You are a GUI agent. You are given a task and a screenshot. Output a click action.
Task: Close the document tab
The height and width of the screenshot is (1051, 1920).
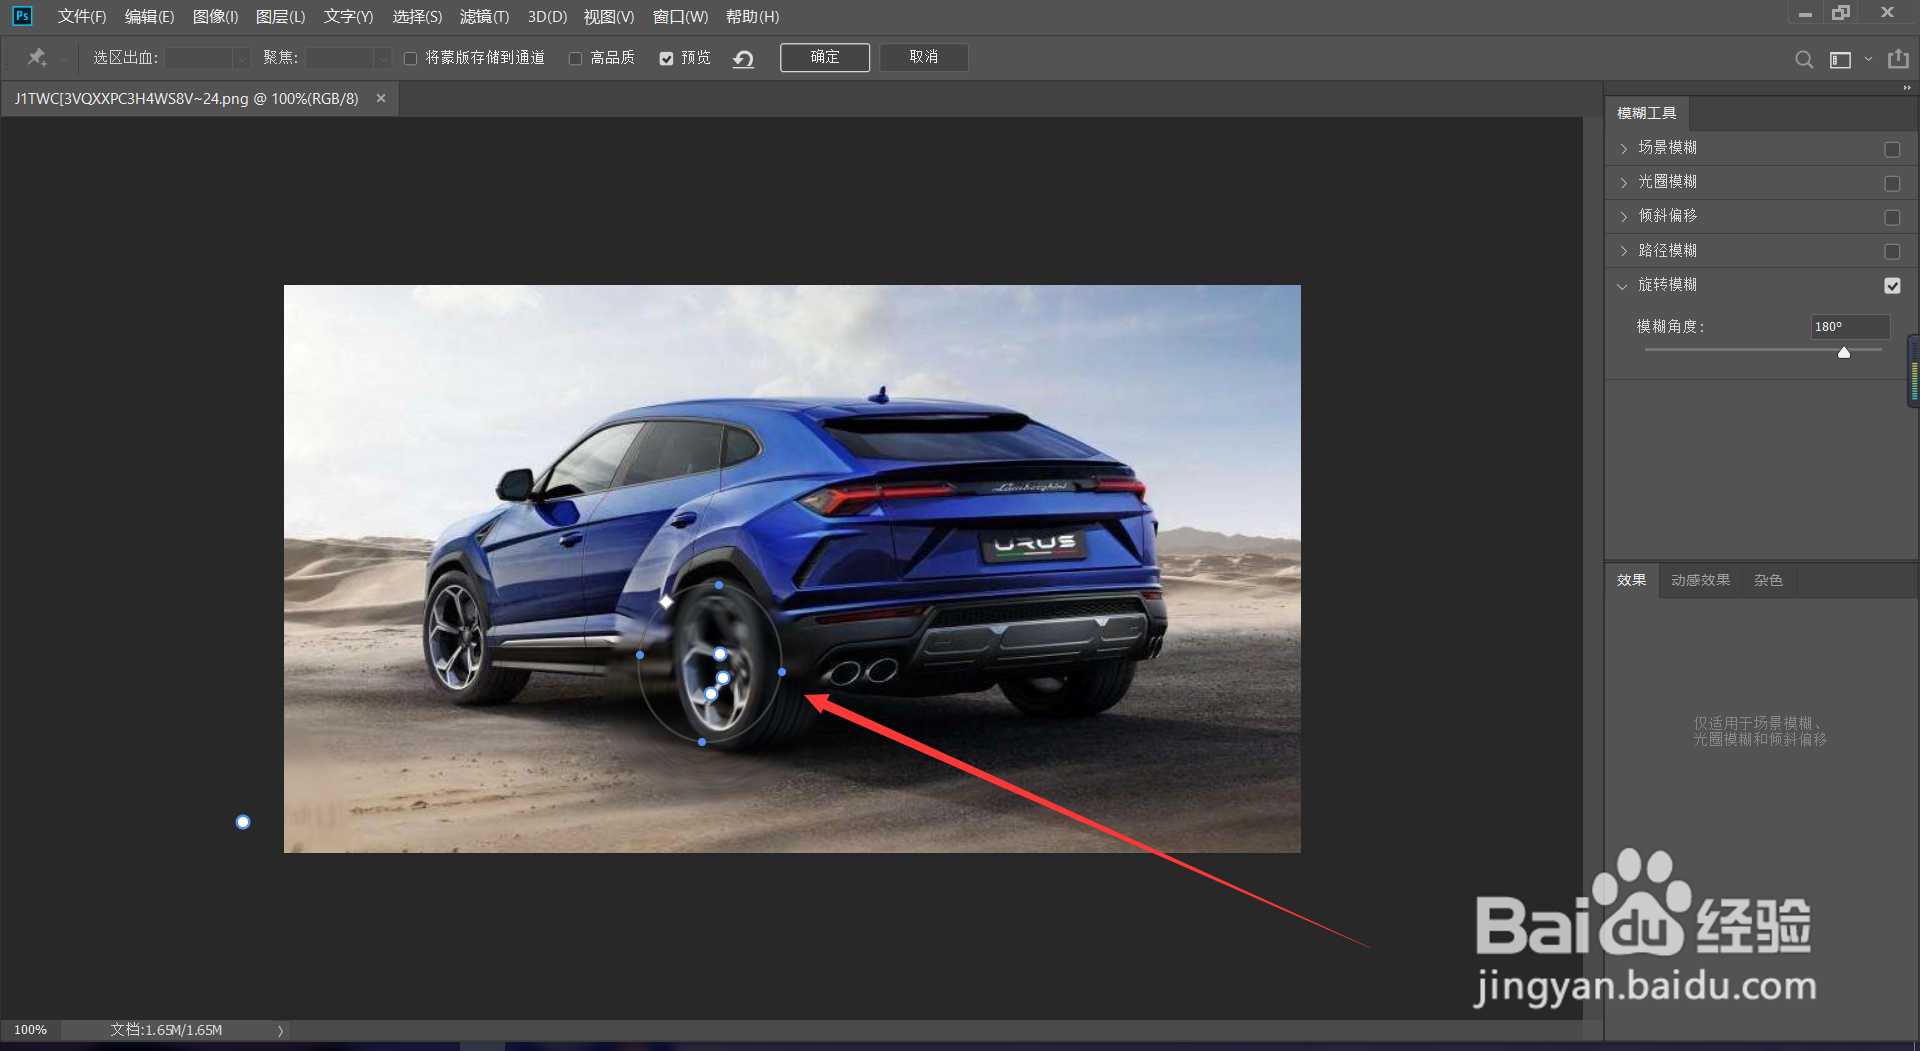coord(381,98)
